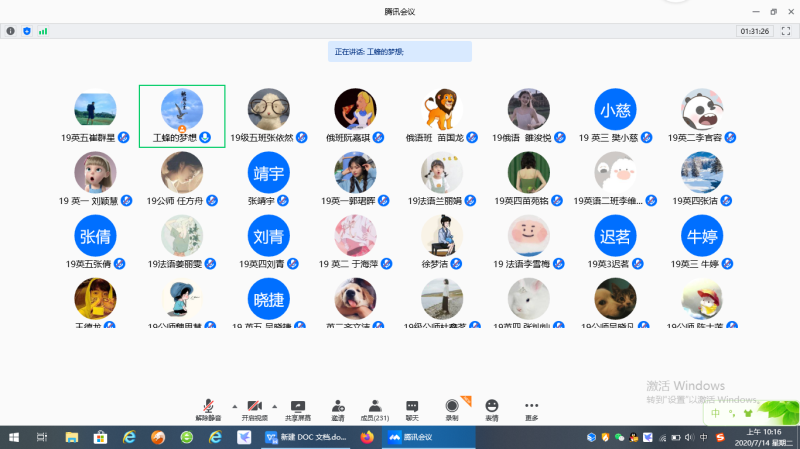Open the chat (聊天) panel
Image resolution: width=800 pixels, height=449 pixels.
[x=412, y=406]
